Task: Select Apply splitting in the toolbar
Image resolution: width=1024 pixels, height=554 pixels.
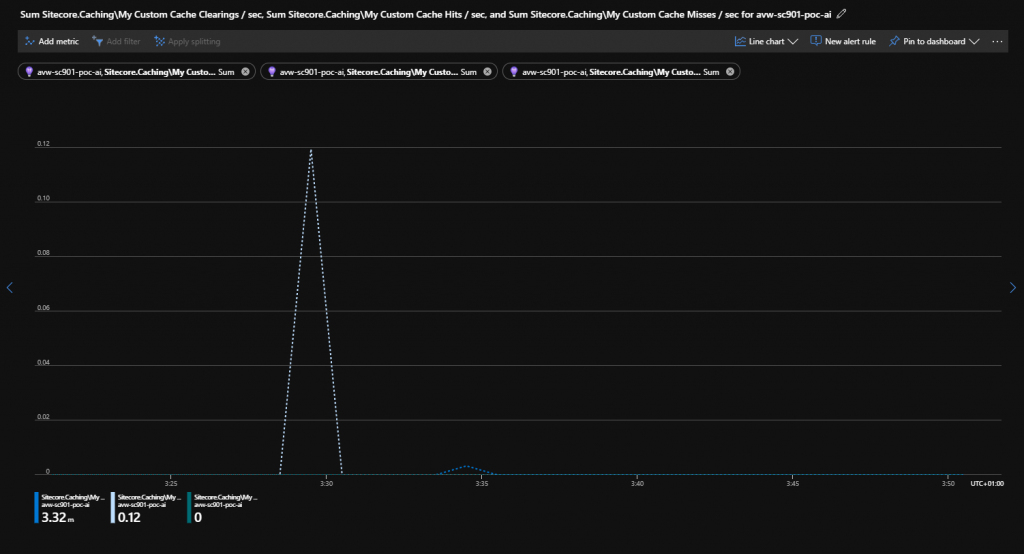Action: tap(187, 42)
